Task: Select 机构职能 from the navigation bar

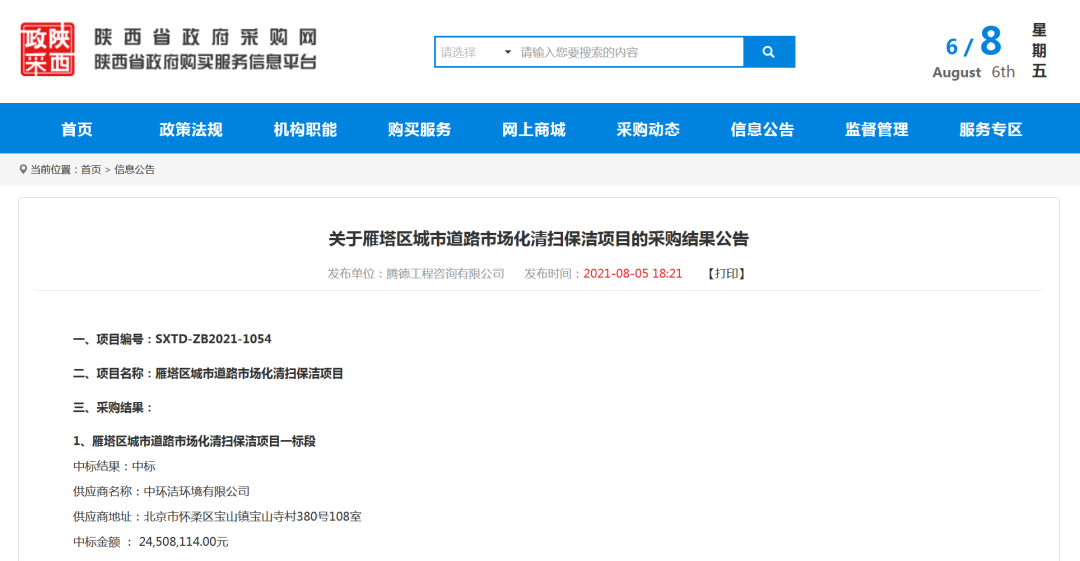Action: click(x=305, y=129)
